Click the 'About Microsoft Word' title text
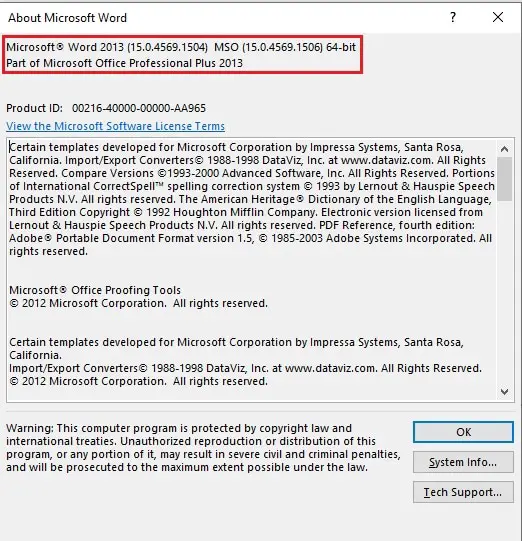 (x=67, y=18)
